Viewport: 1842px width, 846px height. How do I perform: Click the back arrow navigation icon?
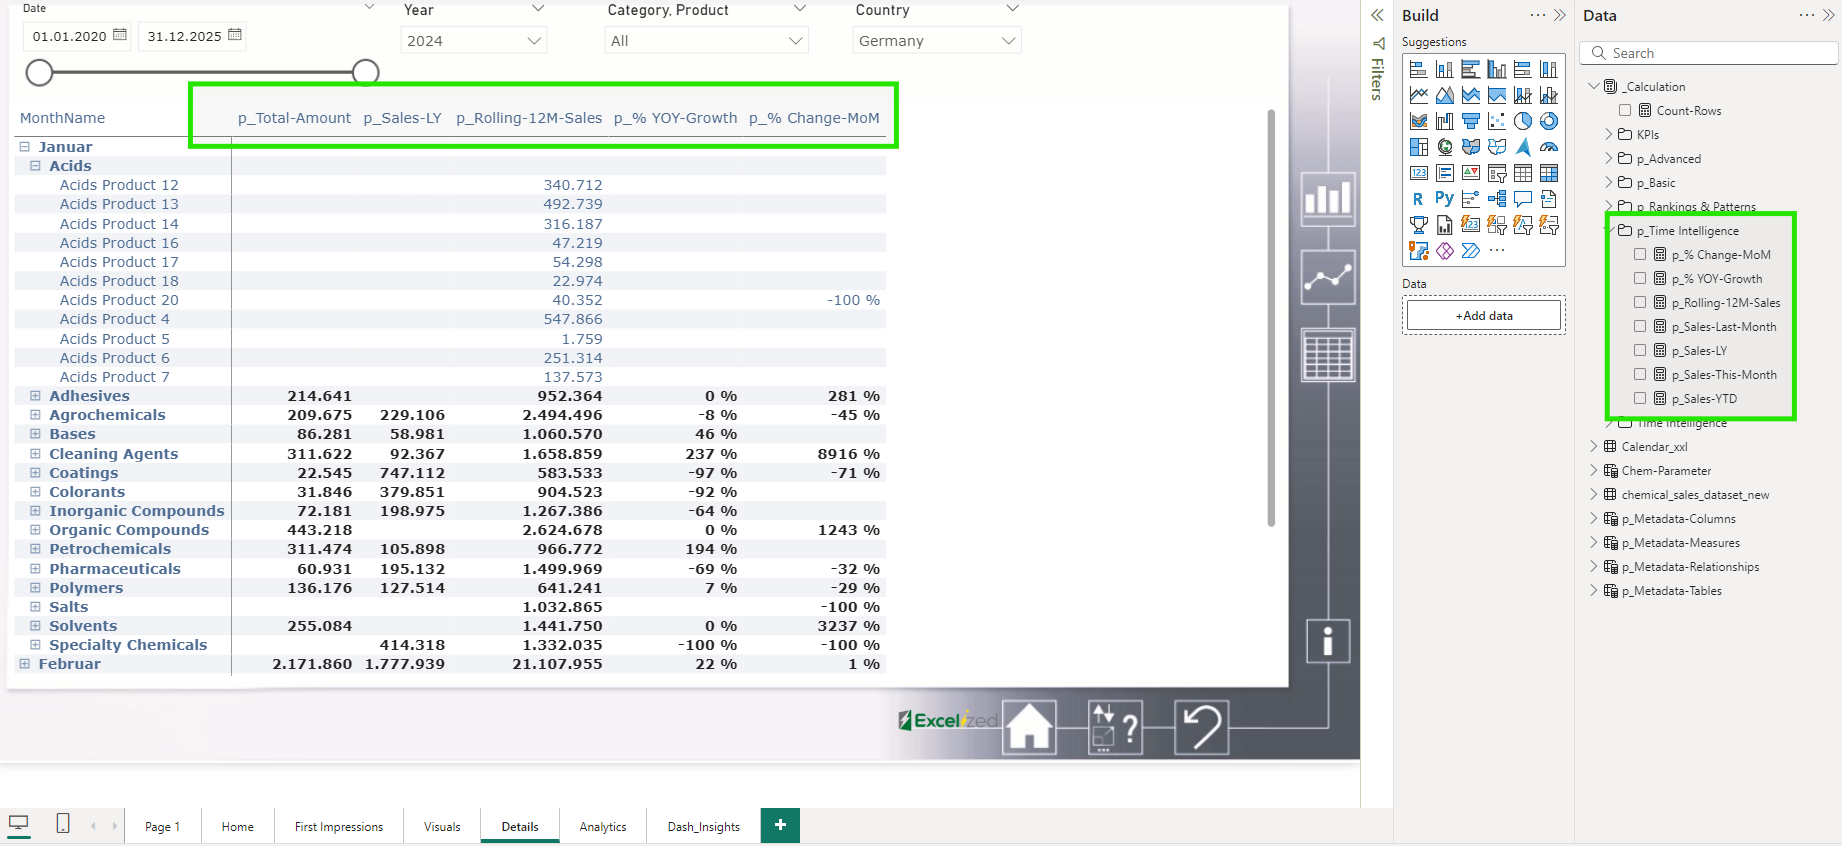coord(1201,727)
